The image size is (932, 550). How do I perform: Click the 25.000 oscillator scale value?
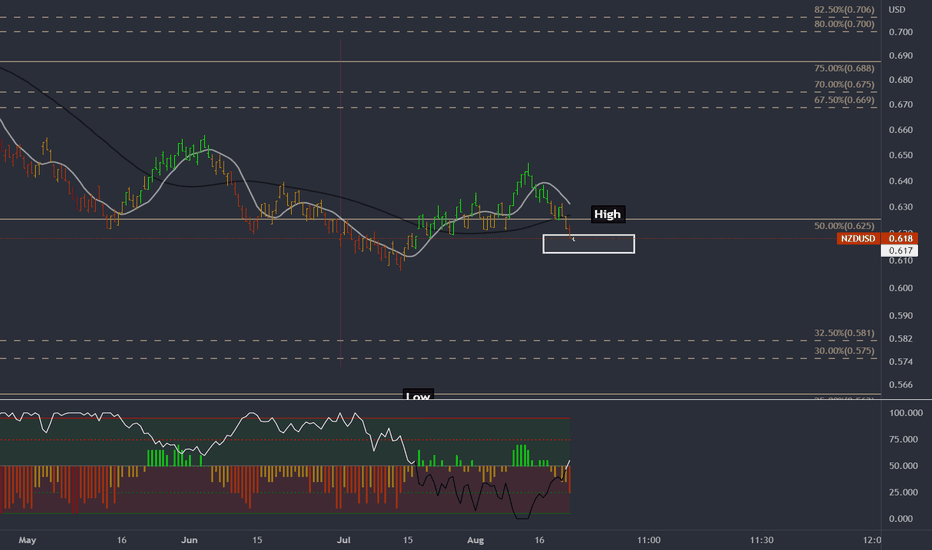coord(903,492)
